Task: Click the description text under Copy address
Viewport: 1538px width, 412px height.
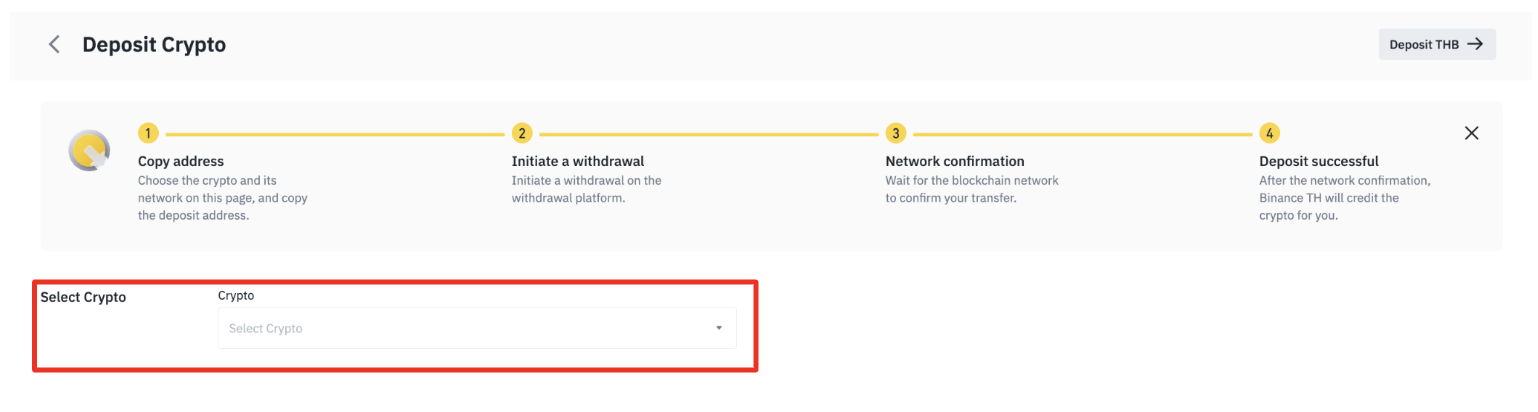Action: point(222,198)
